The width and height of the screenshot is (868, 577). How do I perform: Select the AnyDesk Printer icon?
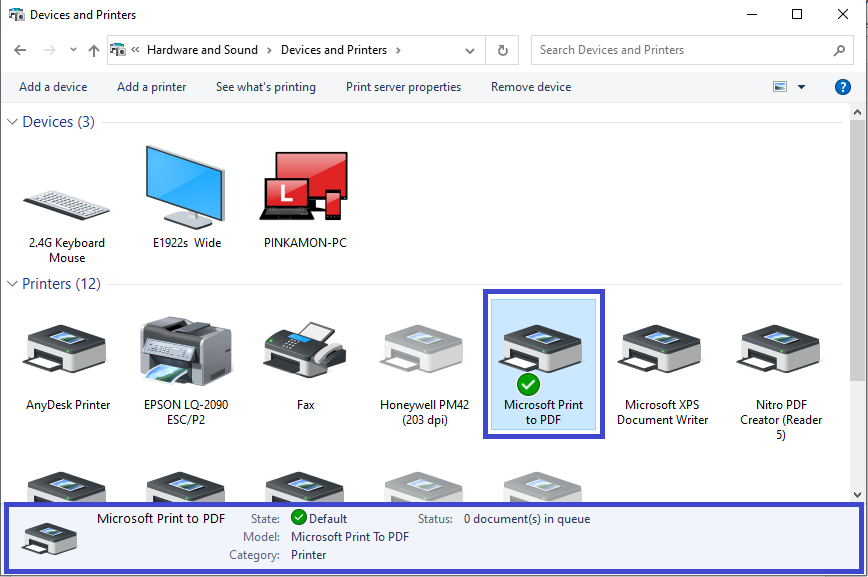tap(67, 357)
